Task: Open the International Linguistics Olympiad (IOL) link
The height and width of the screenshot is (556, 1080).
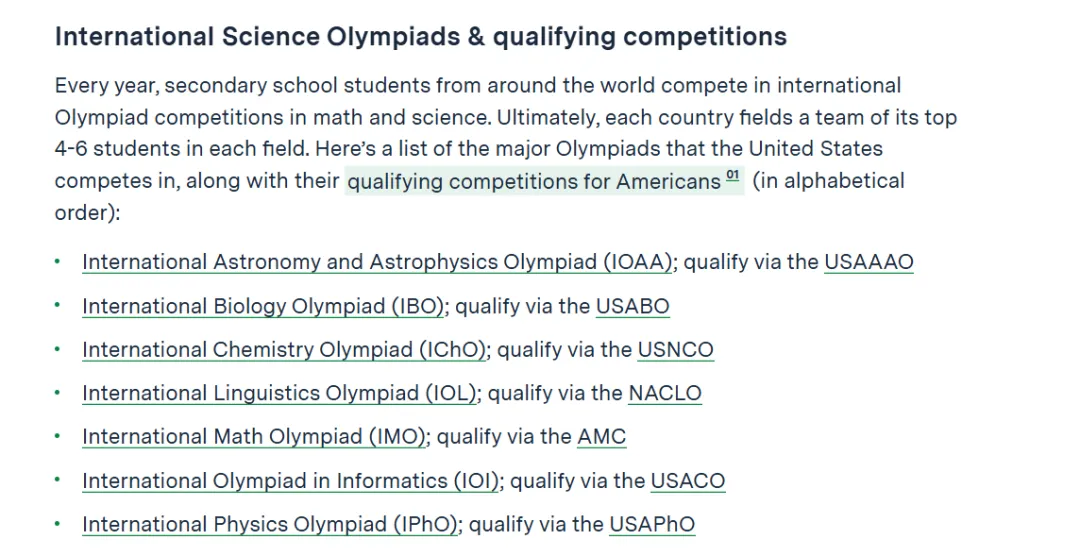Action: coord(279,393)
